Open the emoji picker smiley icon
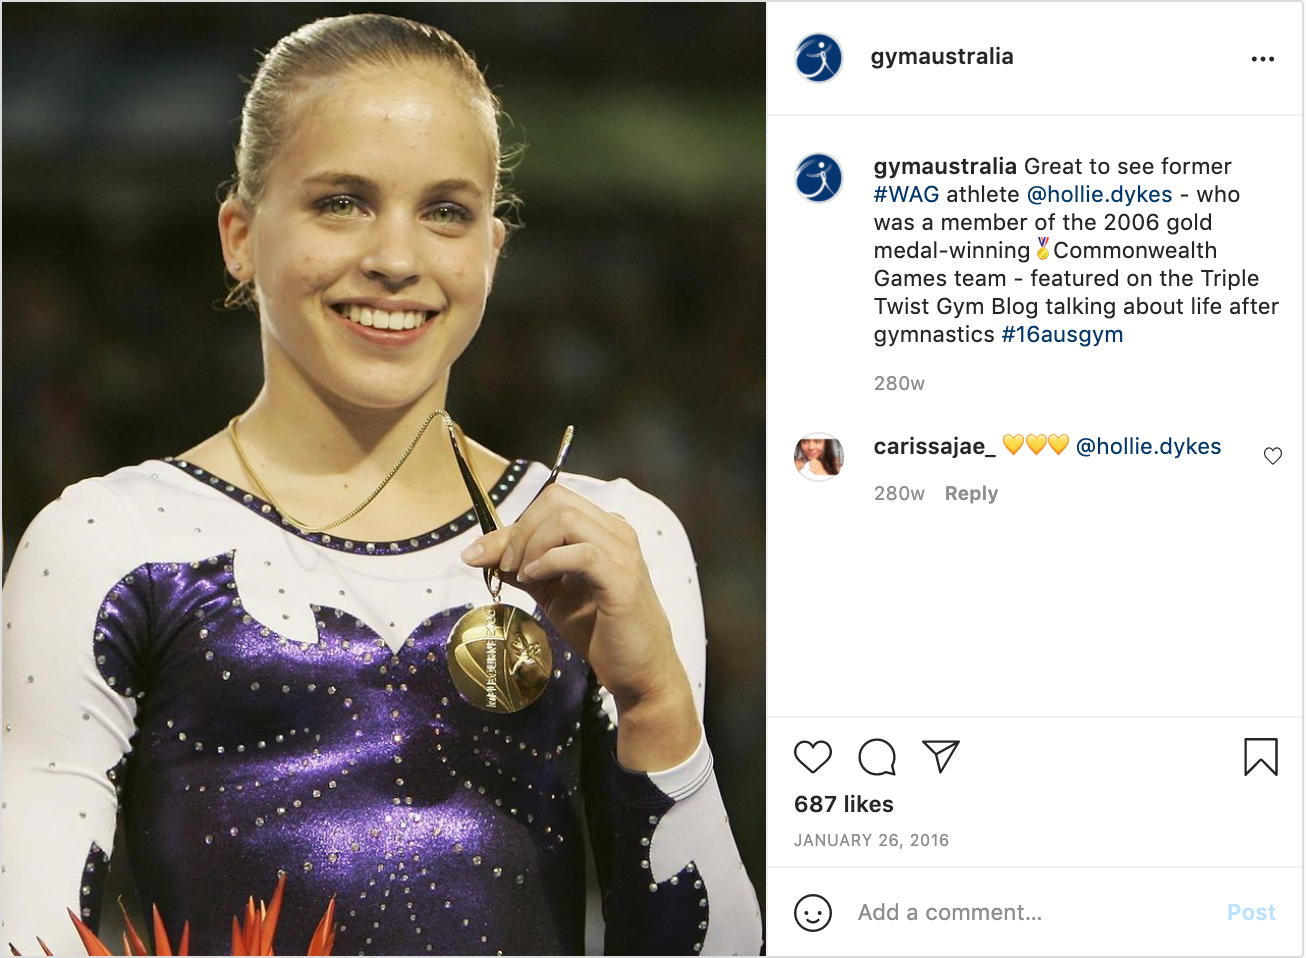Screen dimensions: 1306x958 (x=813, y=912)
